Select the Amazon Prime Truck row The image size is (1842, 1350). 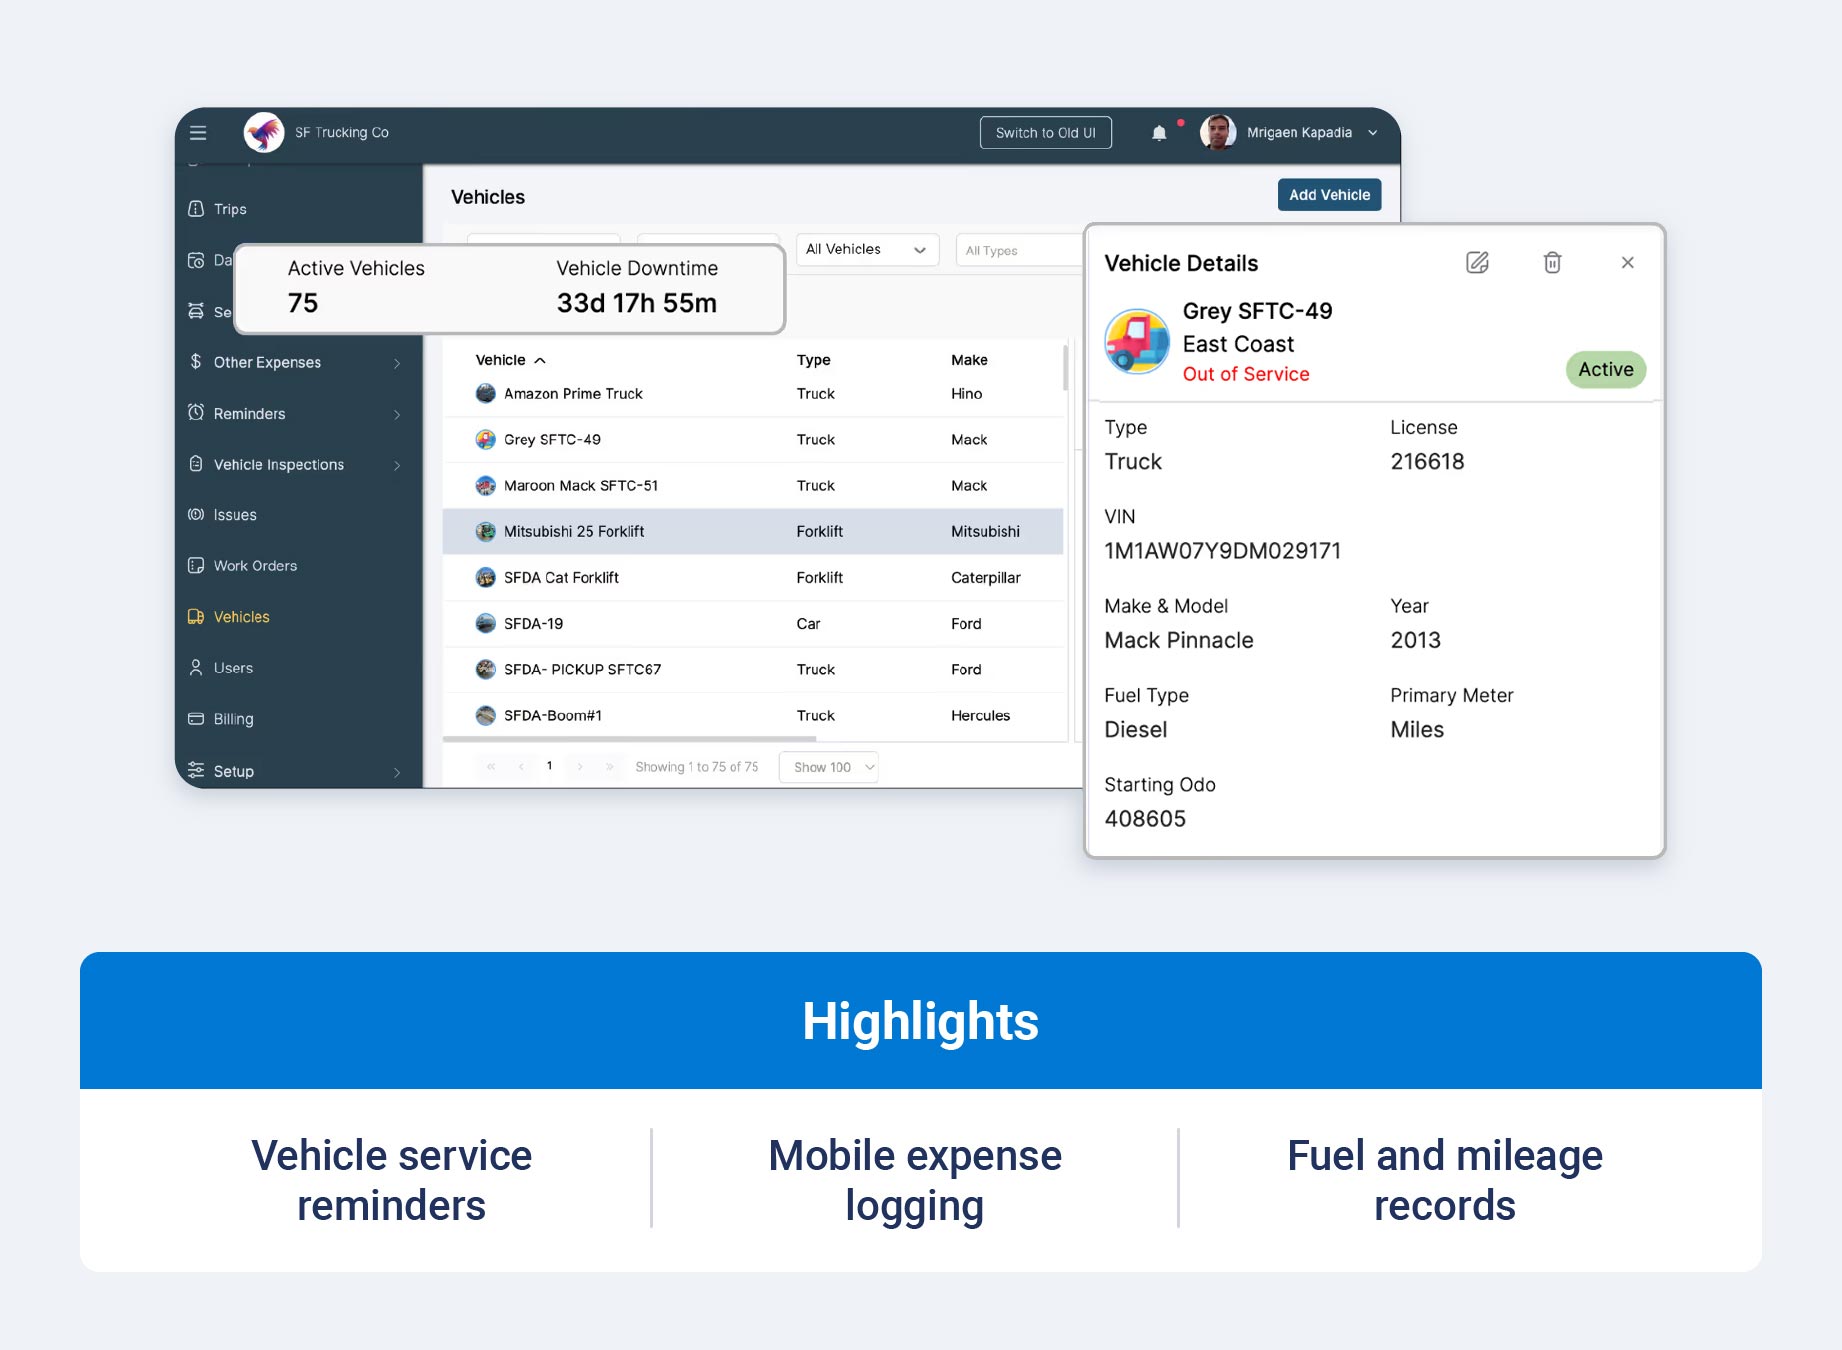[753, 394]
